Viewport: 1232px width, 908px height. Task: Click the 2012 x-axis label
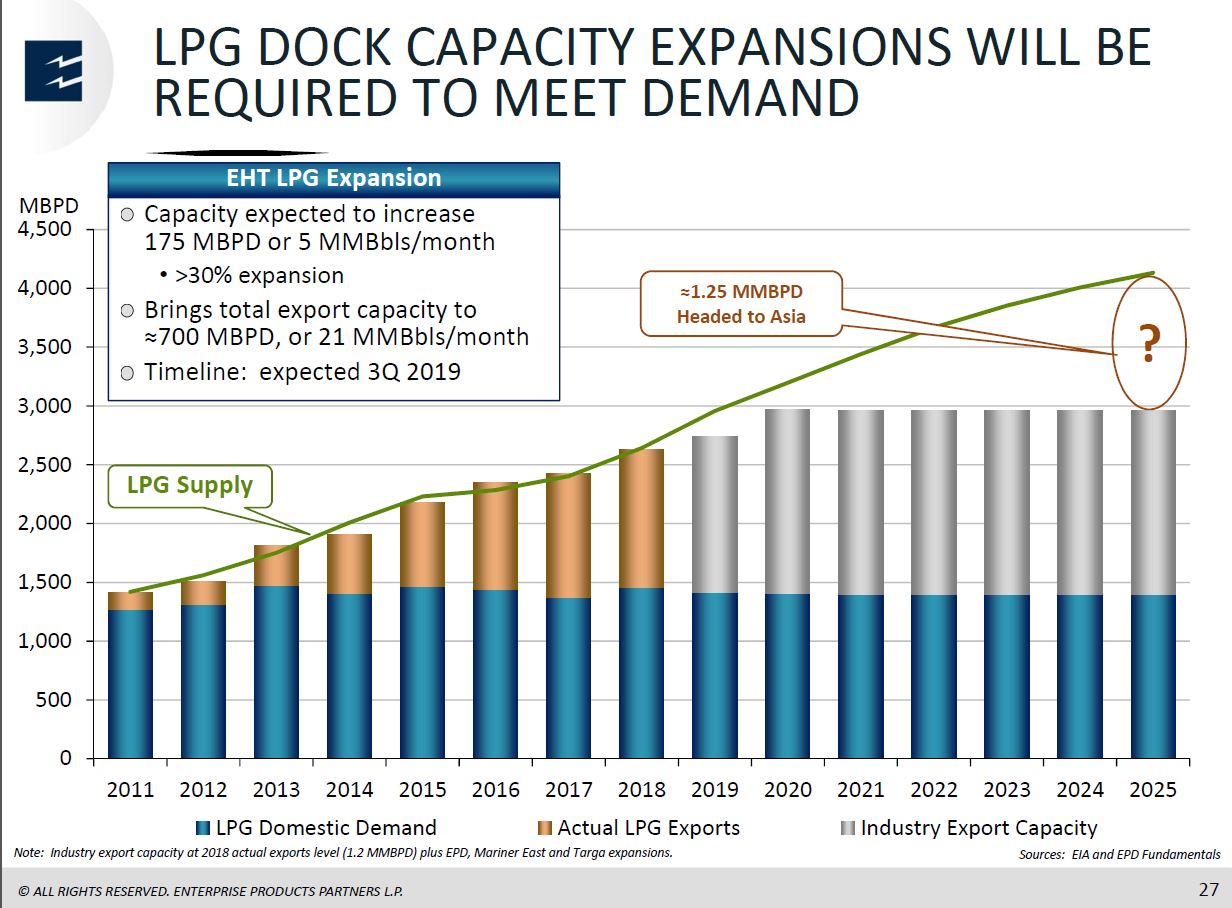tap(203, 789)
